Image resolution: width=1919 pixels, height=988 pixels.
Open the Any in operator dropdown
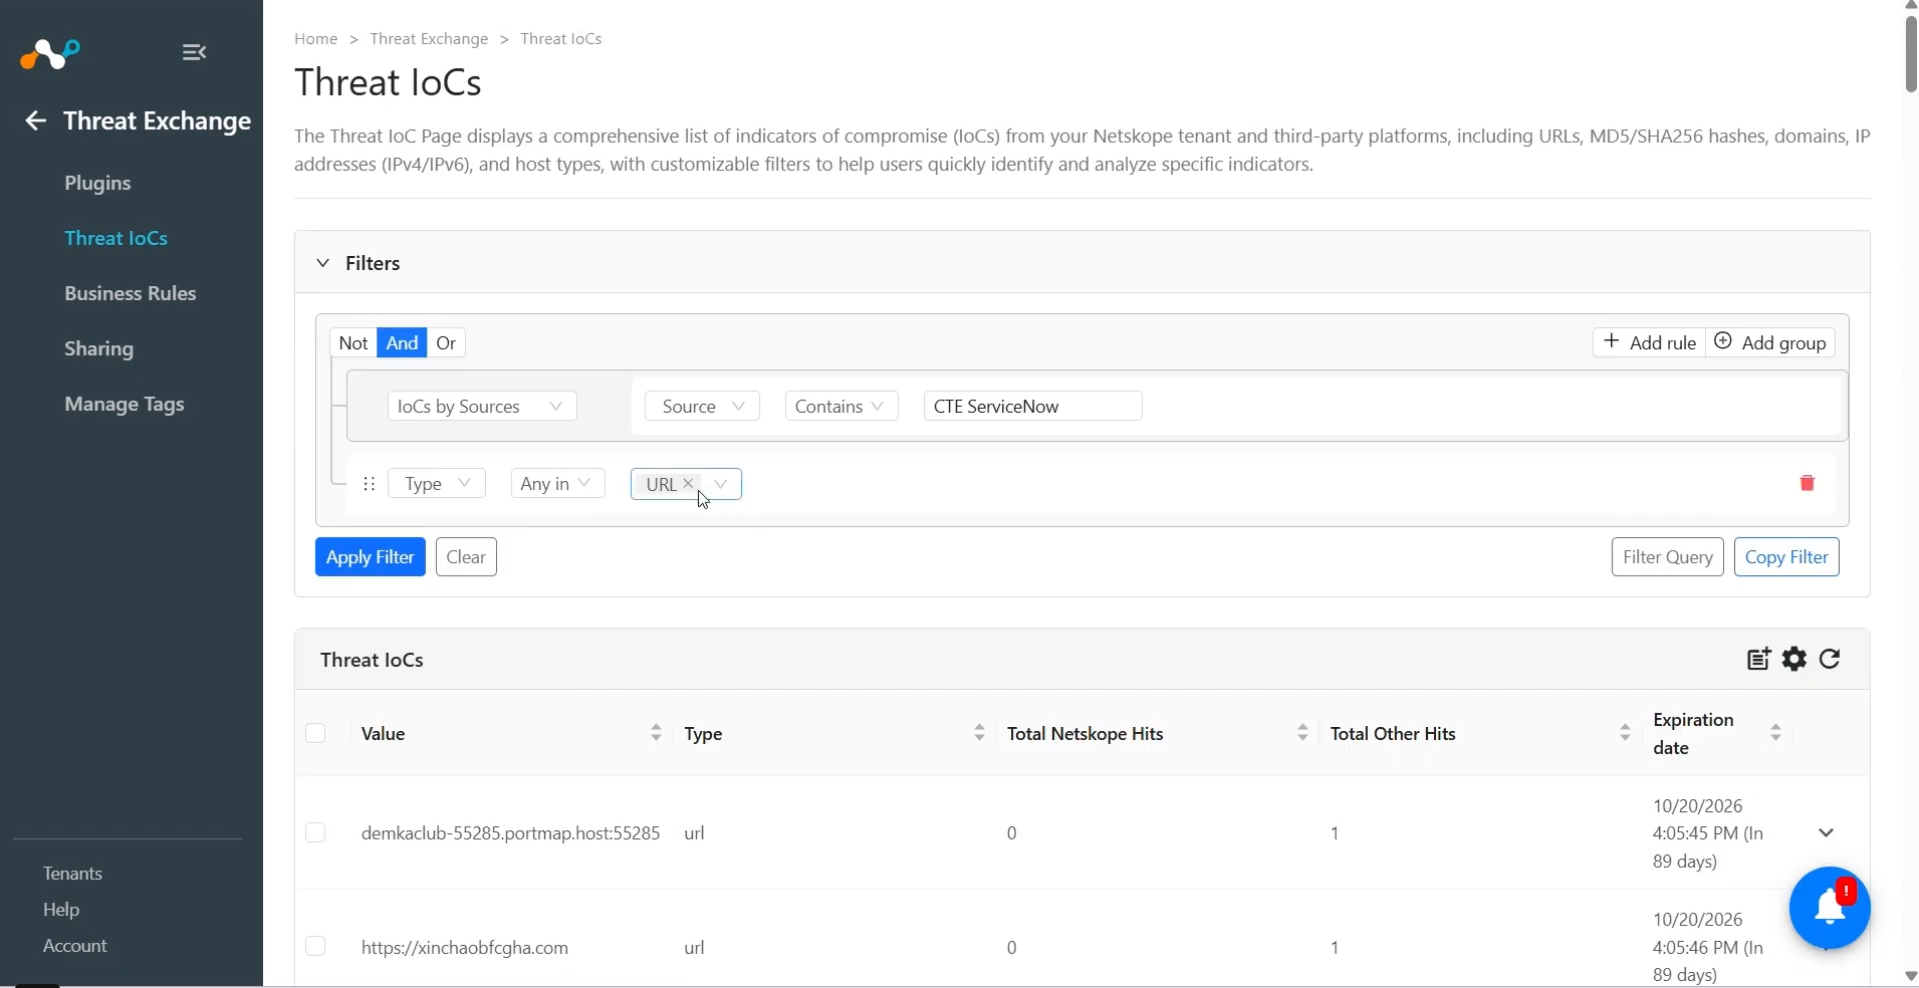558,484
